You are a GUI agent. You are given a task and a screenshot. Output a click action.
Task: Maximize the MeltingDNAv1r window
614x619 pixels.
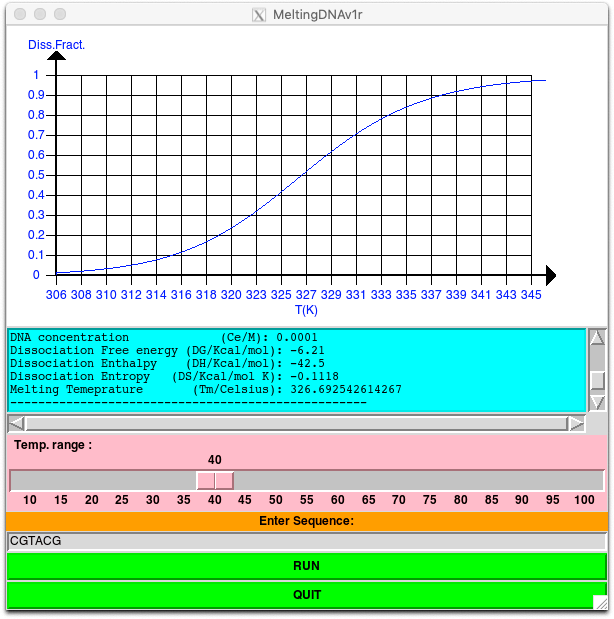tap(59, 15)
